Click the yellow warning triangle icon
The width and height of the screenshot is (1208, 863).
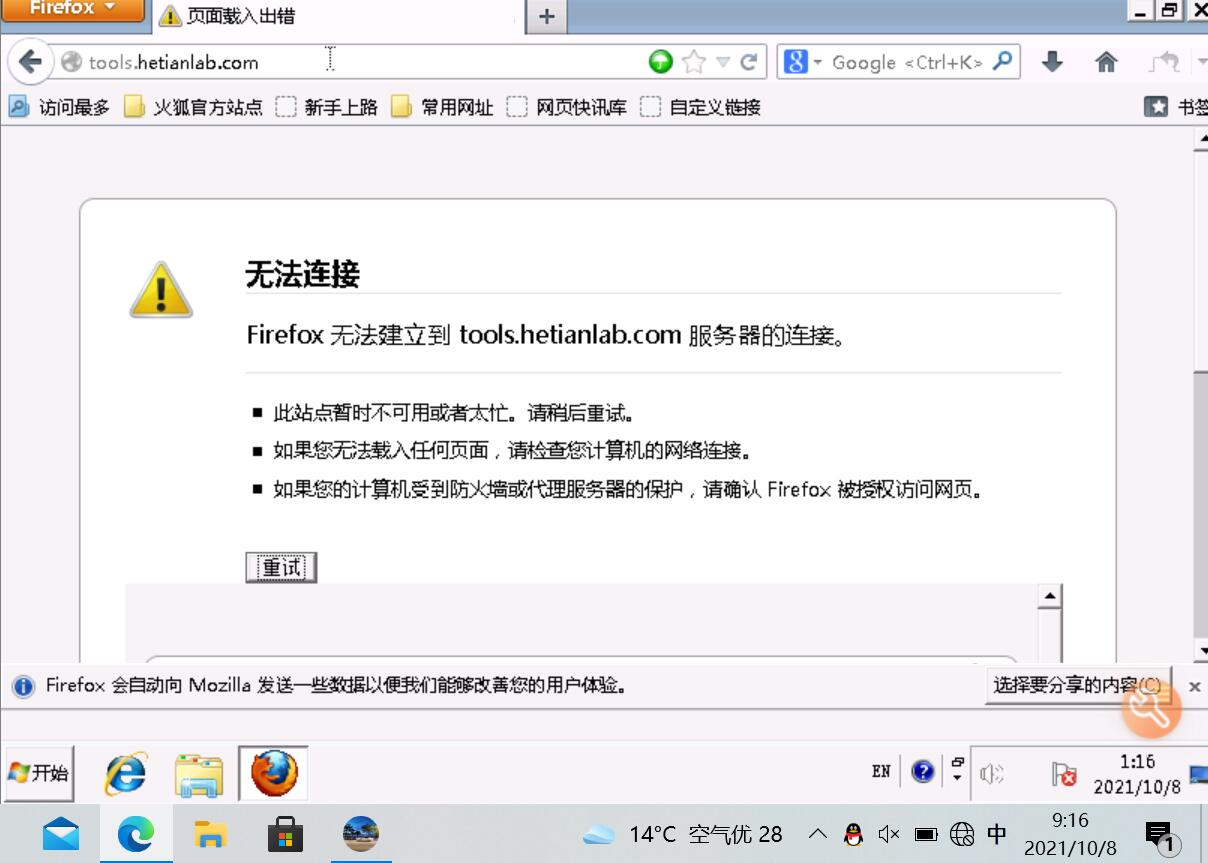(161, 290)
